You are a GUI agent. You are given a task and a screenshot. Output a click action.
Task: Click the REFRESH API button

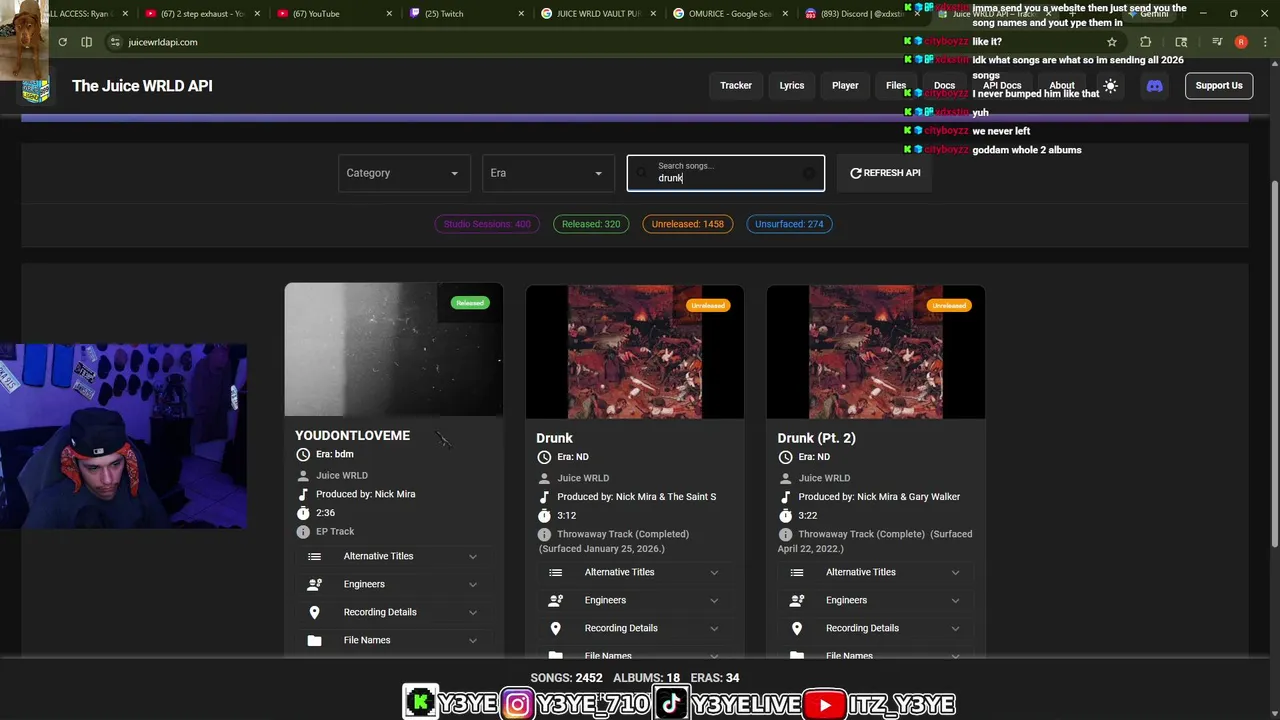885,173
